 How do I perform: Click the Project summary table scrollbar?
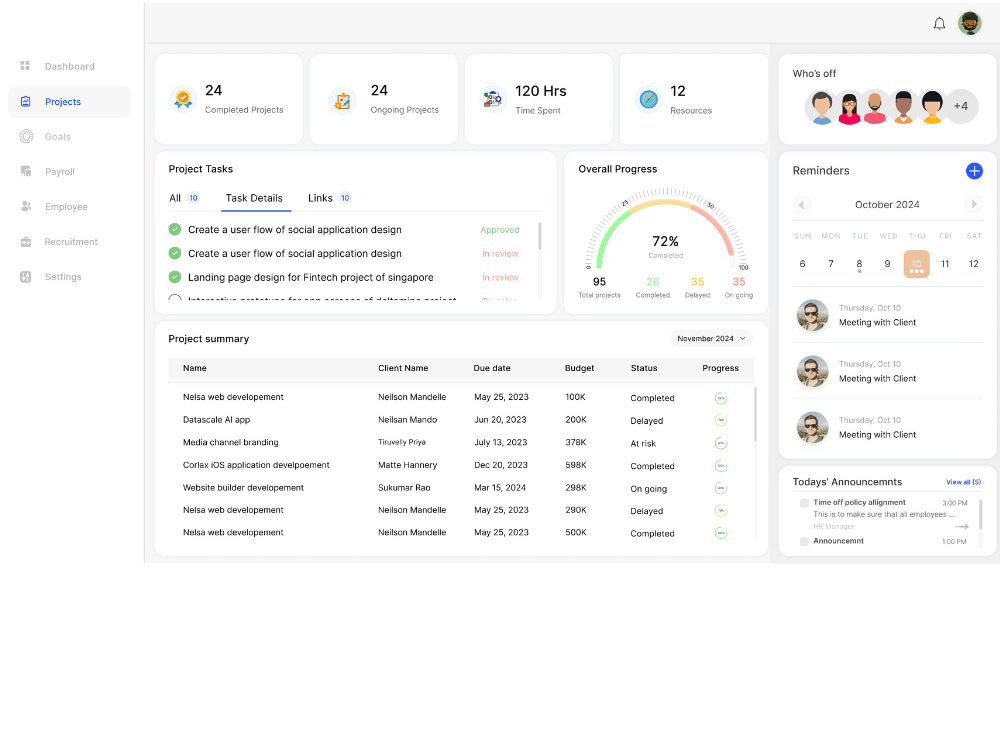pyautogui.click(x=756, y=415)
